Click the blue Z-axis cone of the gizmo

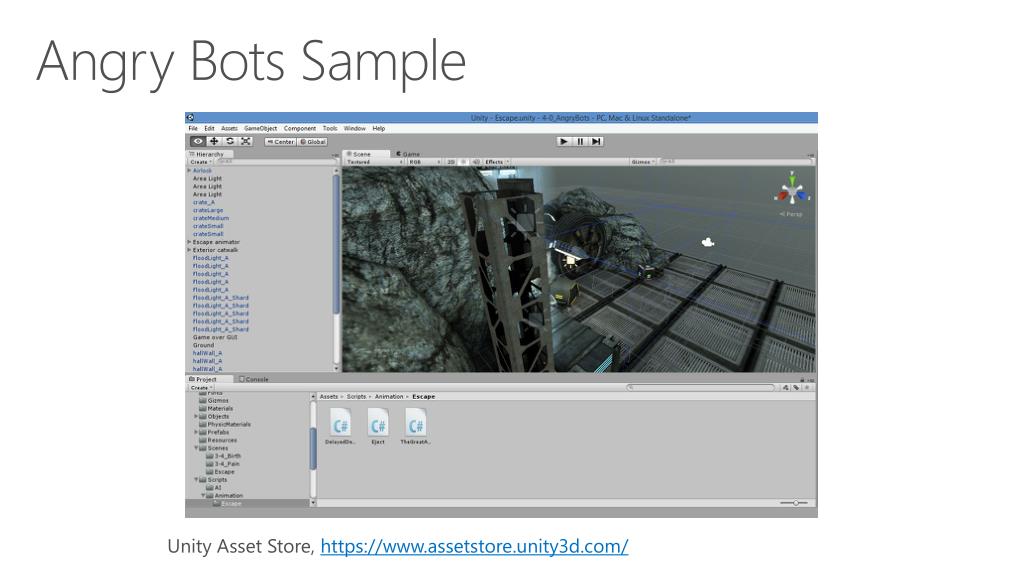(x=802, y=195)
